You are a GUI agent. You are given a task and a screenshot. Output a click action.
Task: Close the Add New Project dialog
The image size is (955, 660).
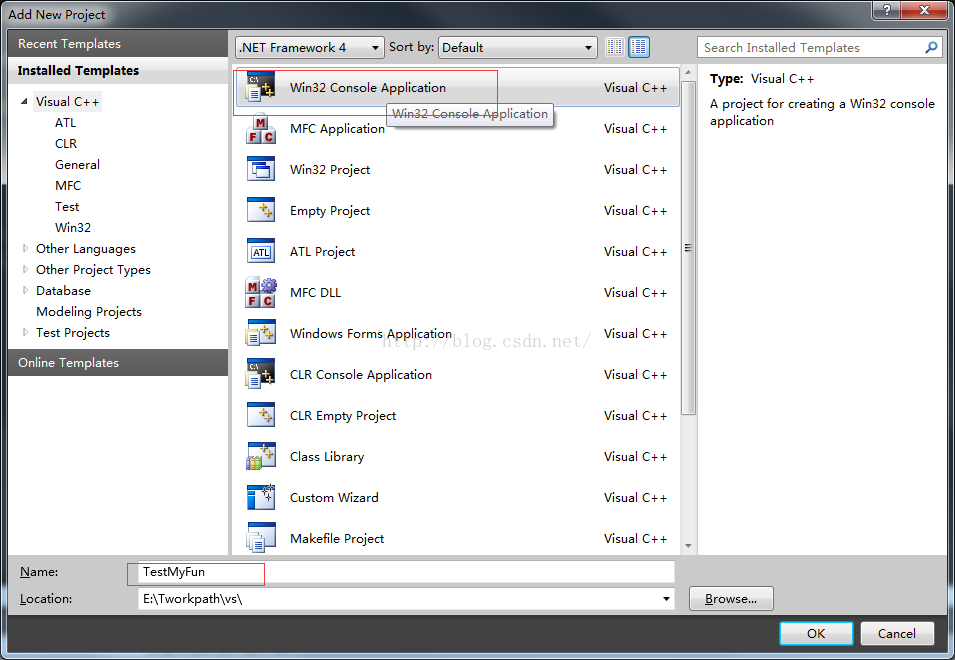(x=925, y=10)
